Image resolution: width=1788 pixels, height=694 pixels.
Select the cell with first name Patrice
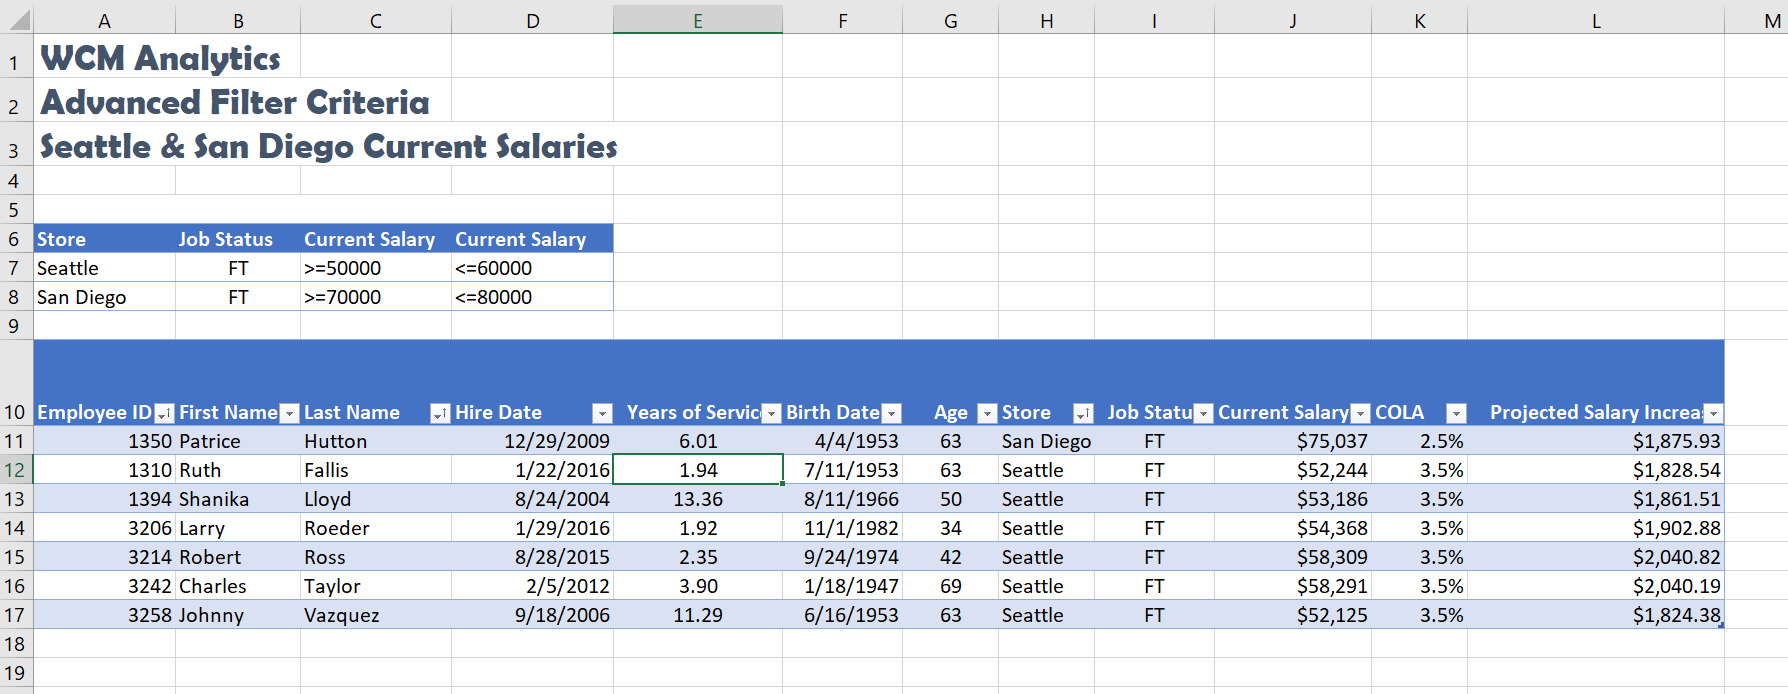click(x=238, y=441)
